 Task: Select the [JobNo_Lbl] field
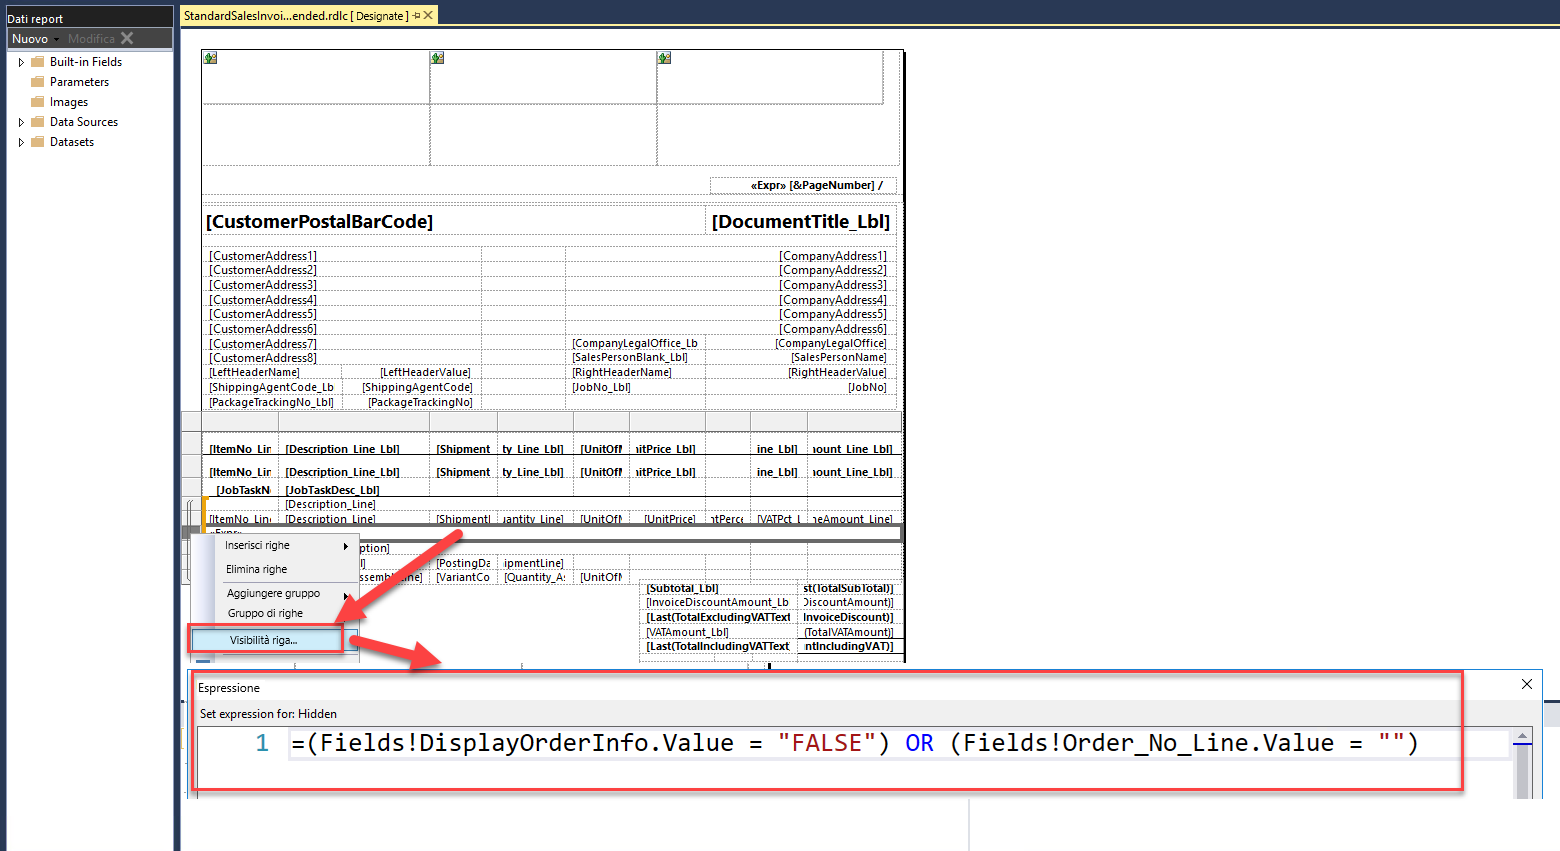[x=636, y=388]
